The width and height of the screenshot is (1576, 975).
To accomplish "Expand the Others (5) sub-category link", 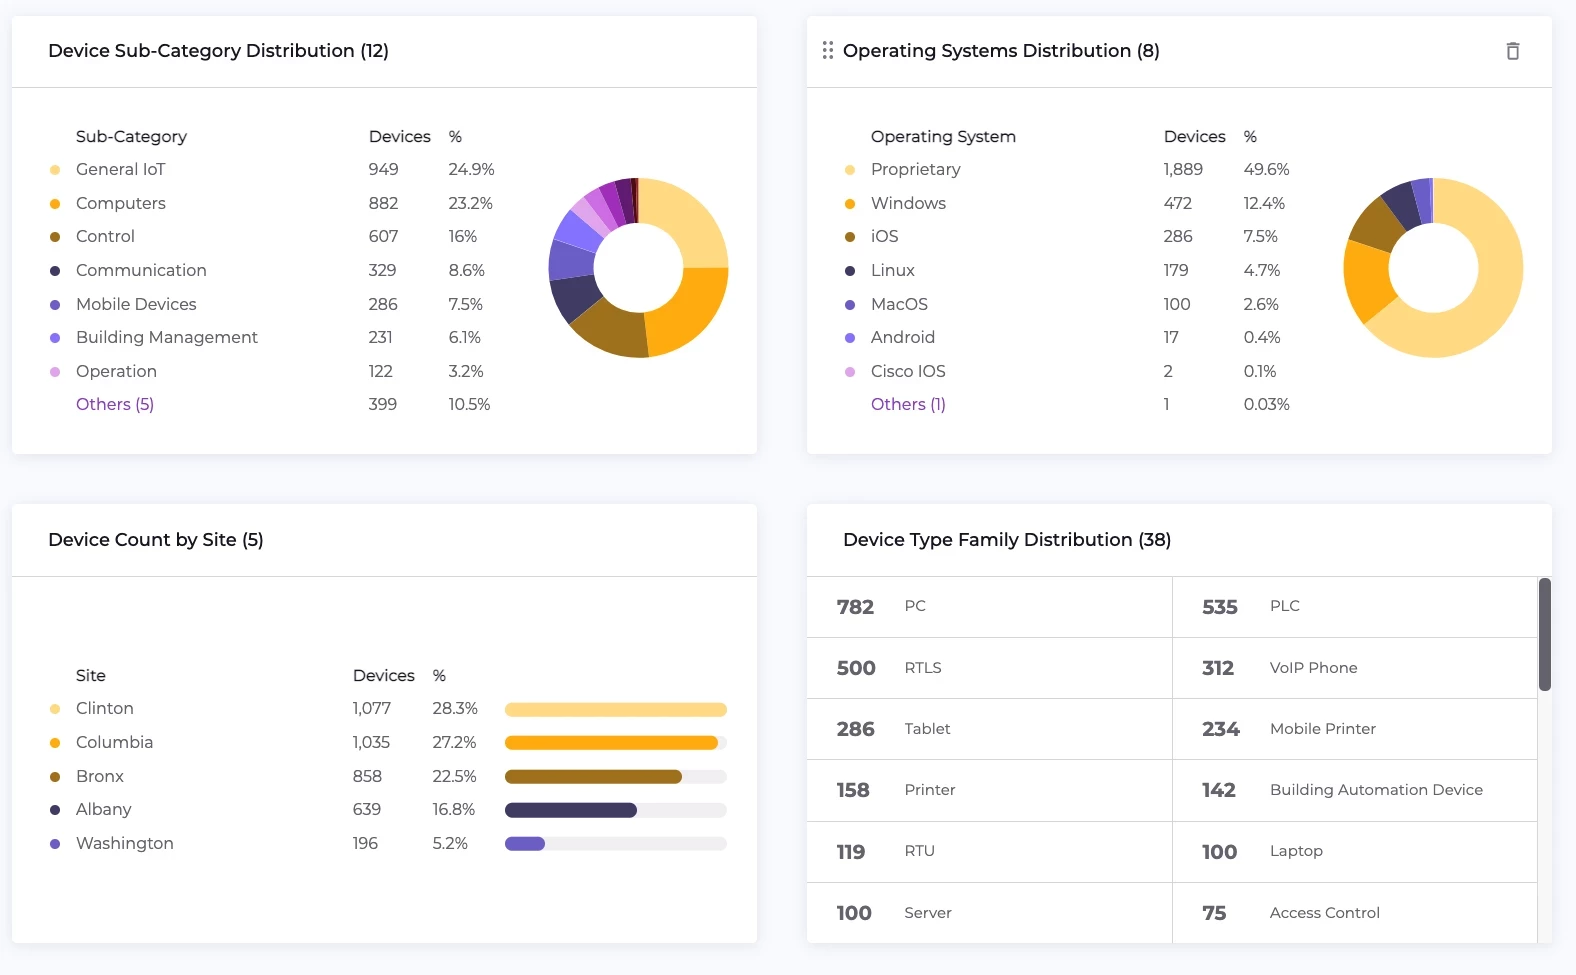I will tap(115, 404).
